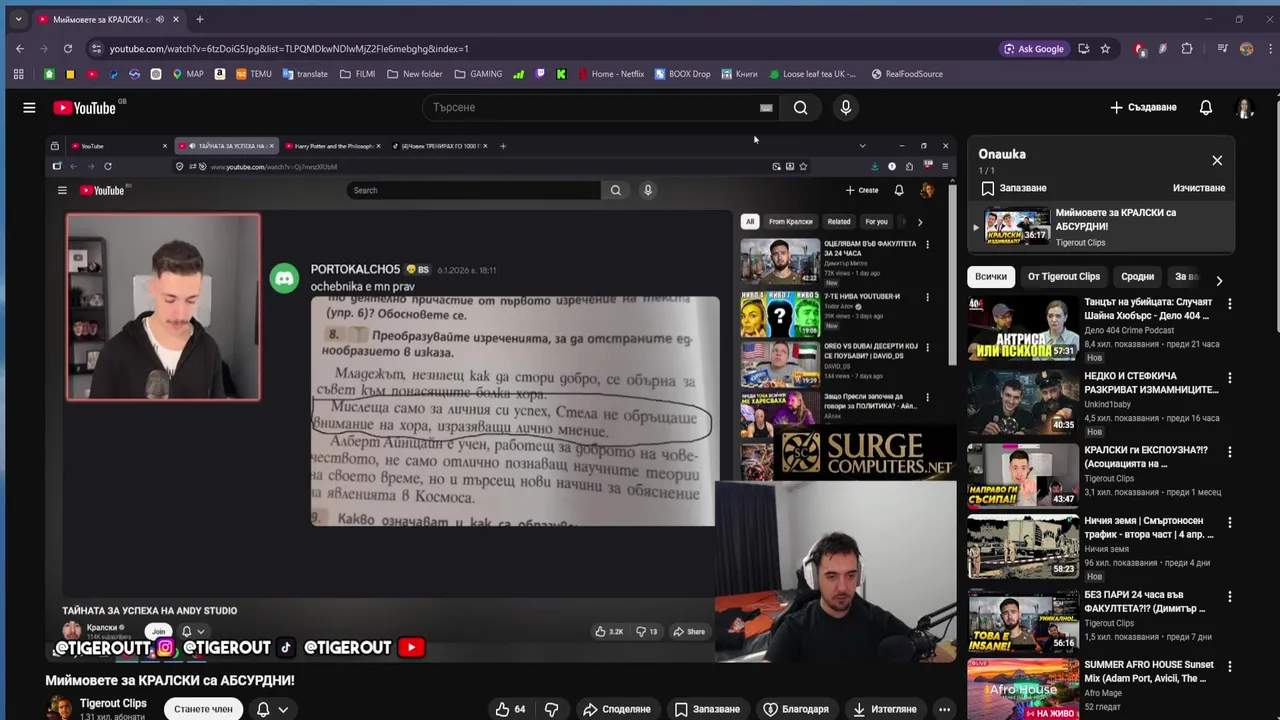Open the on-screen keyboard in search box

point(766,108)
